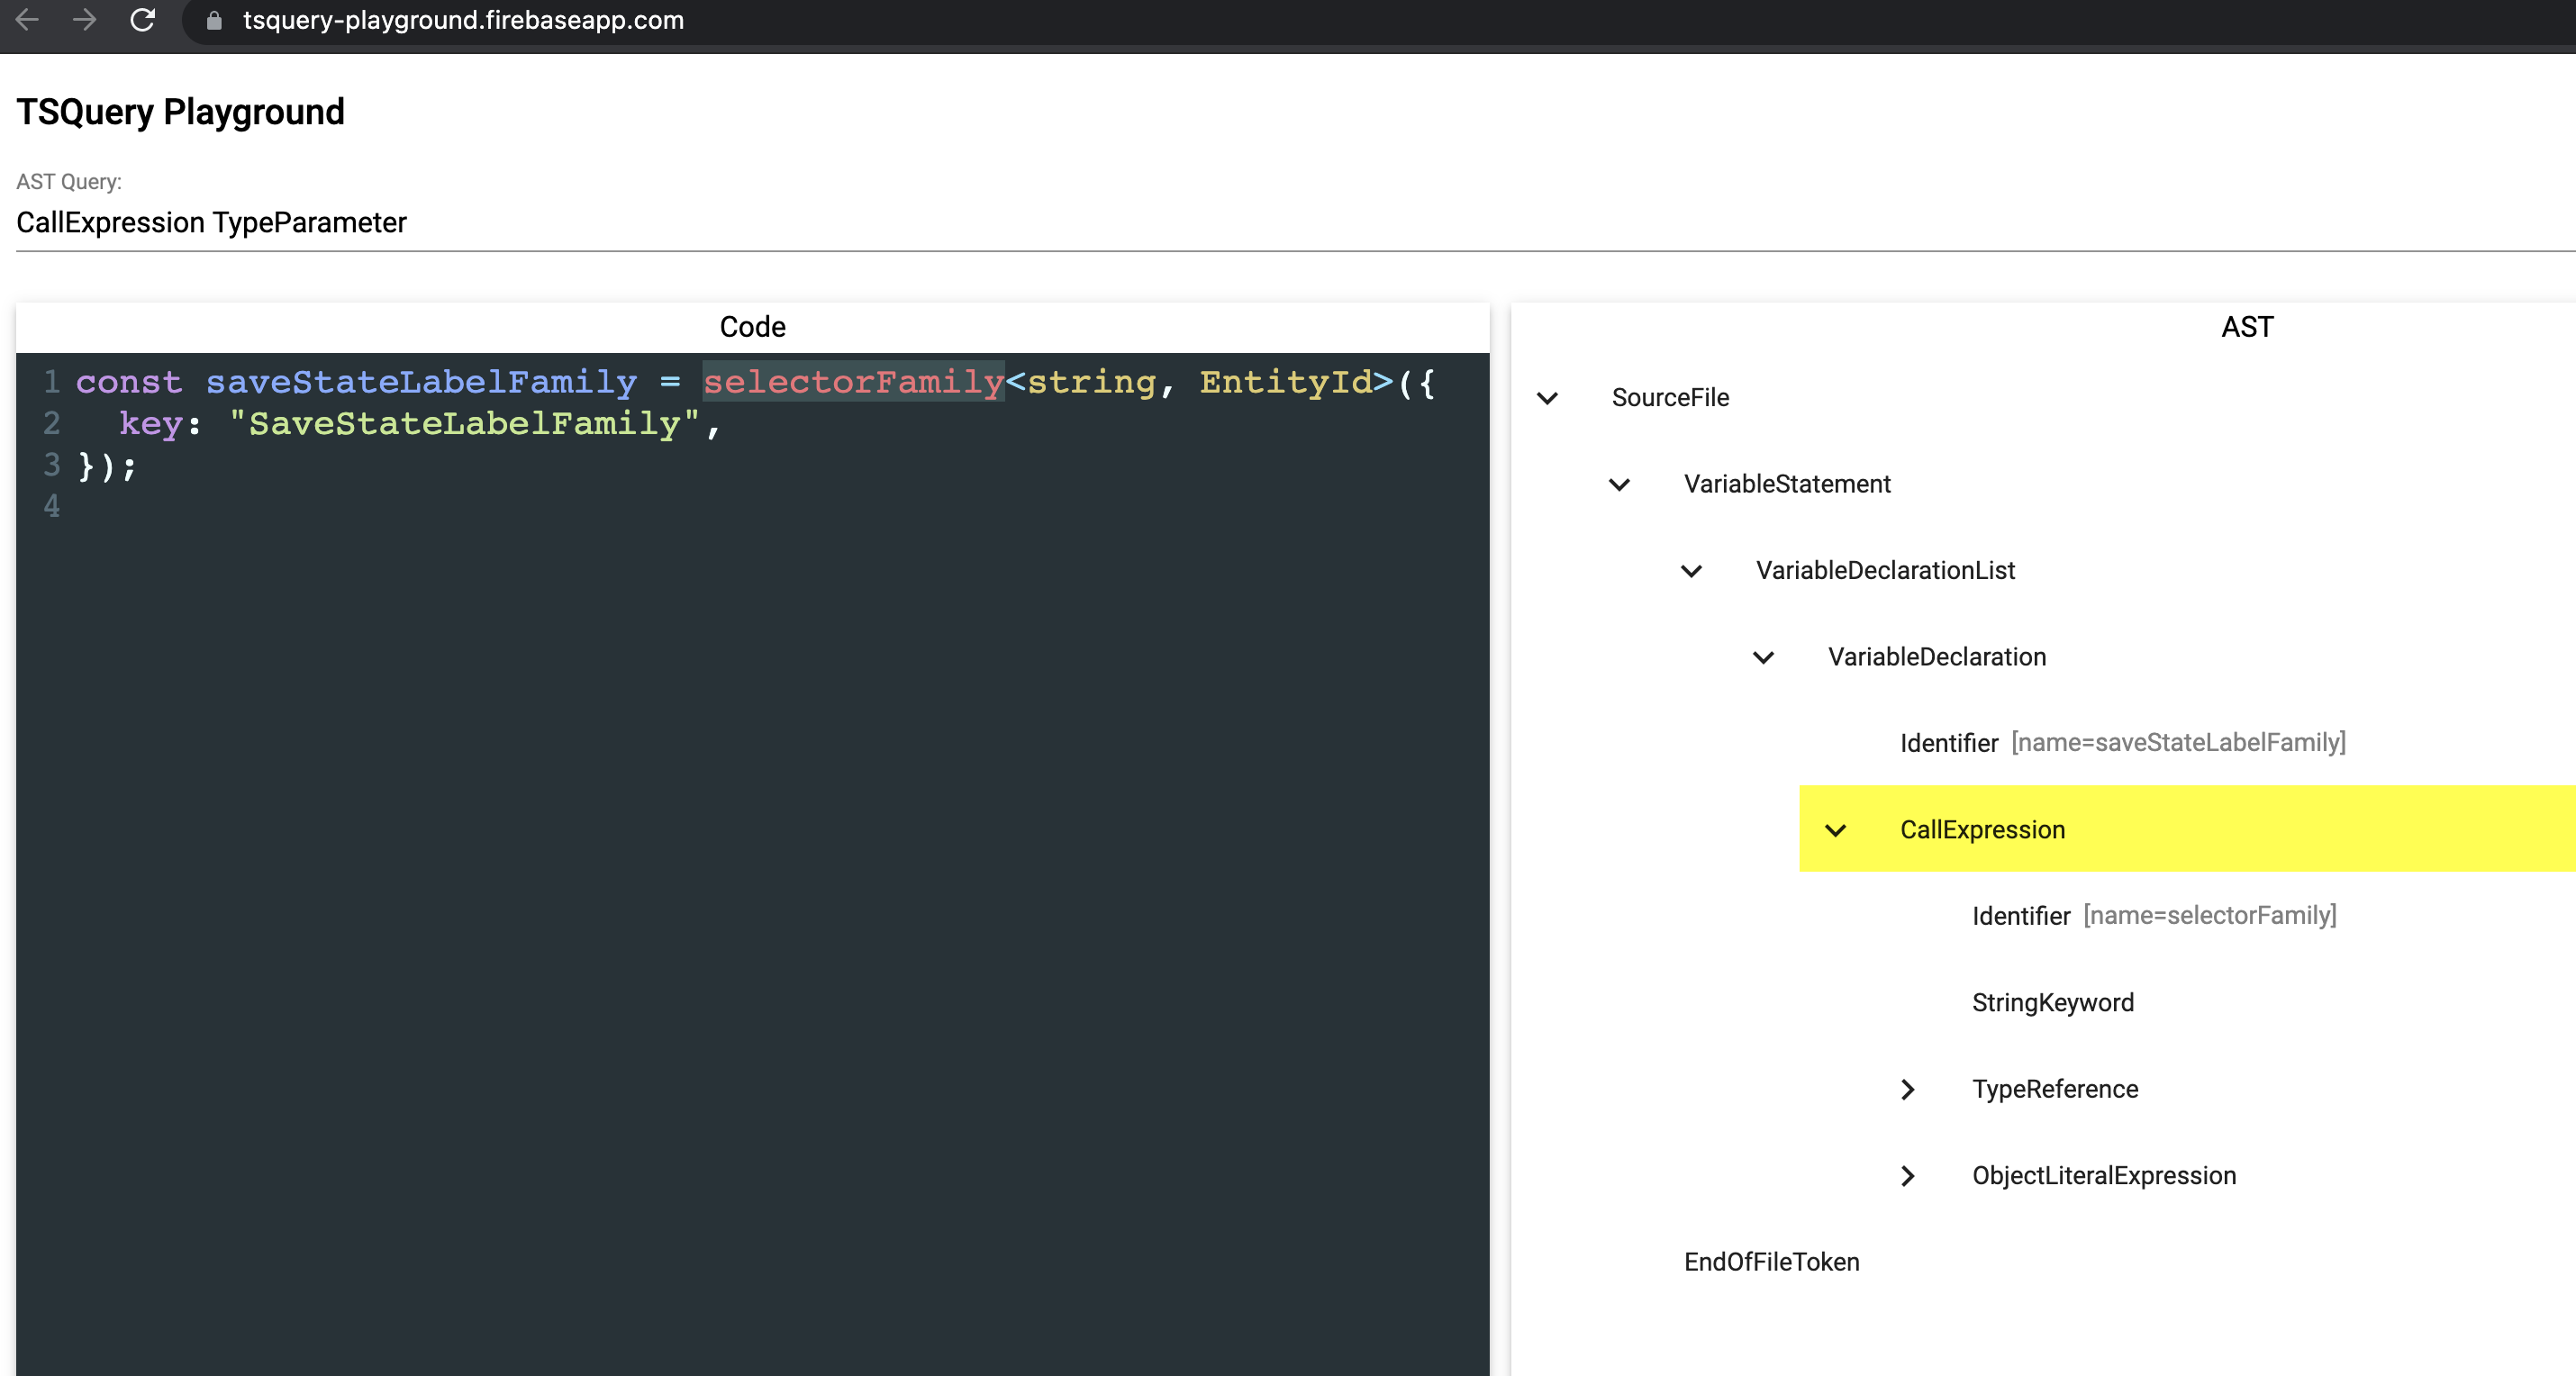Click the string type argument in code

[1091, 382]
